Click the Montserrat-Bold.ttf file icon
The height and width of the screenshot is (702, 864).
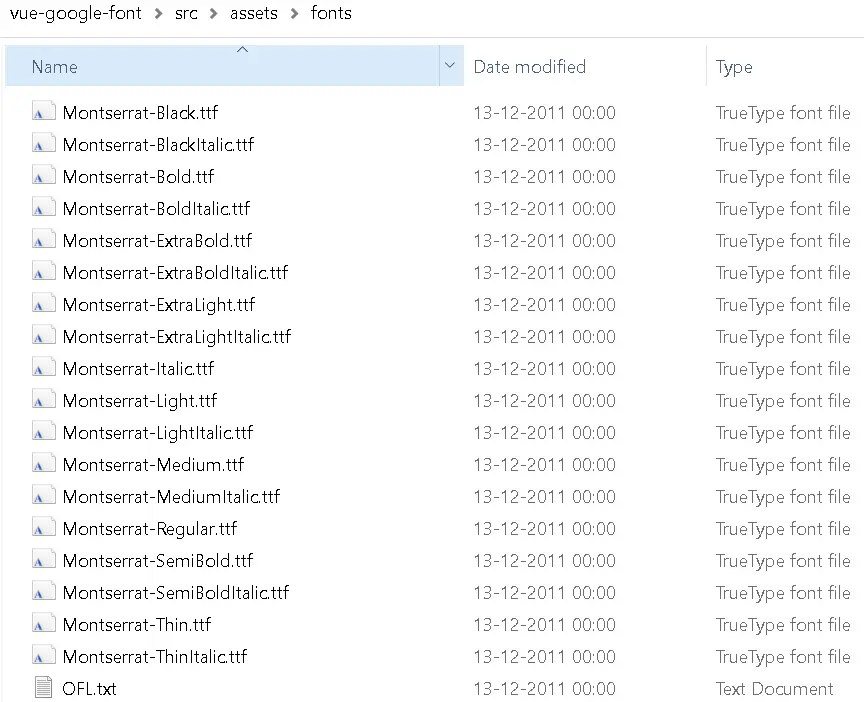pos(44,175)
